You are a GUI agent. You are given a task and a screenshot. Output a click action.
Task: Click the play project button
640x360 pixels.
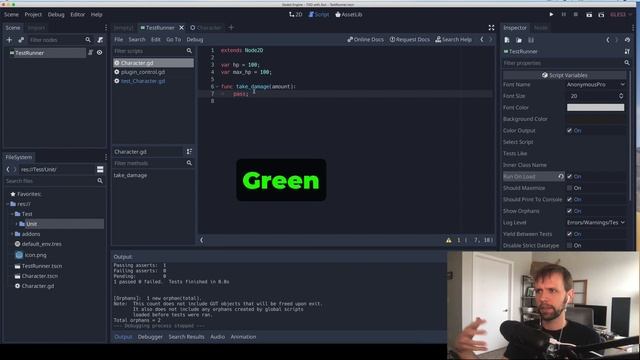551,14
